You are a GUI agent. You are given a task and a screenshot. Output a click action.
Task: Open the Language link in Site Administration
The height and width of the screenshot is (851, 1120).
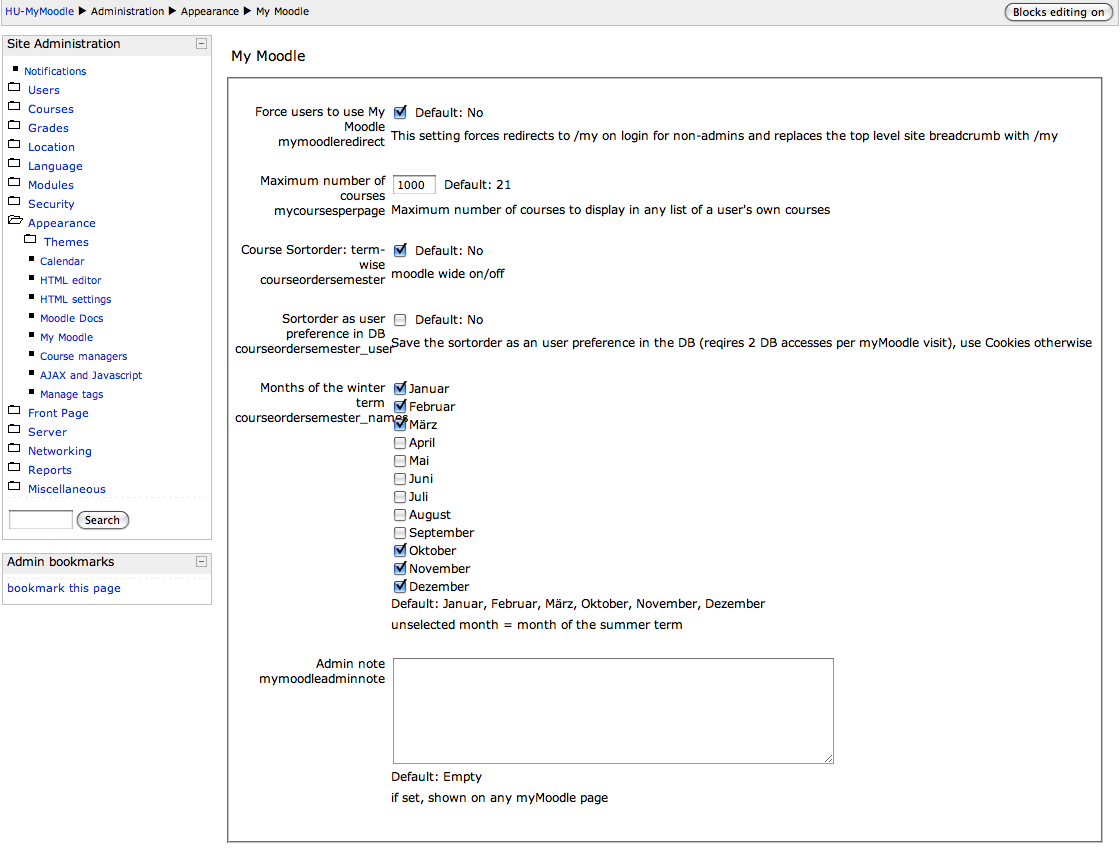coord(55,166)
